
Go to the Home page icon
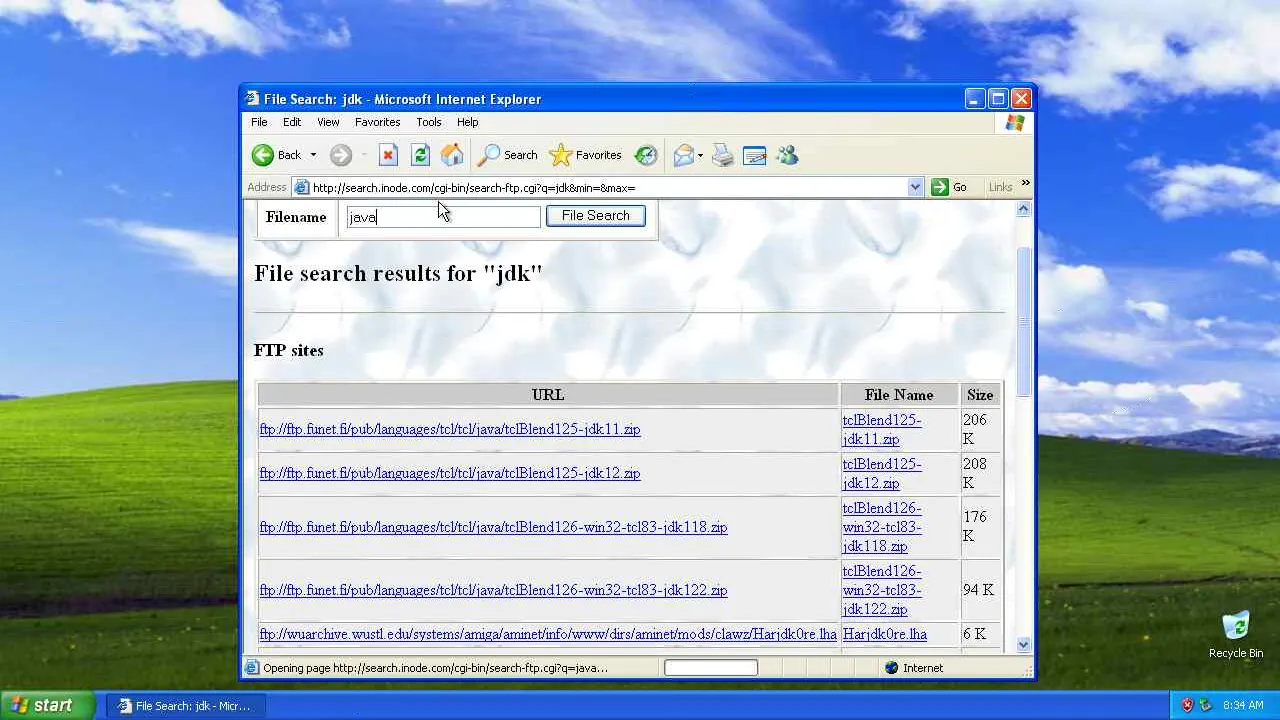point(452,155)
